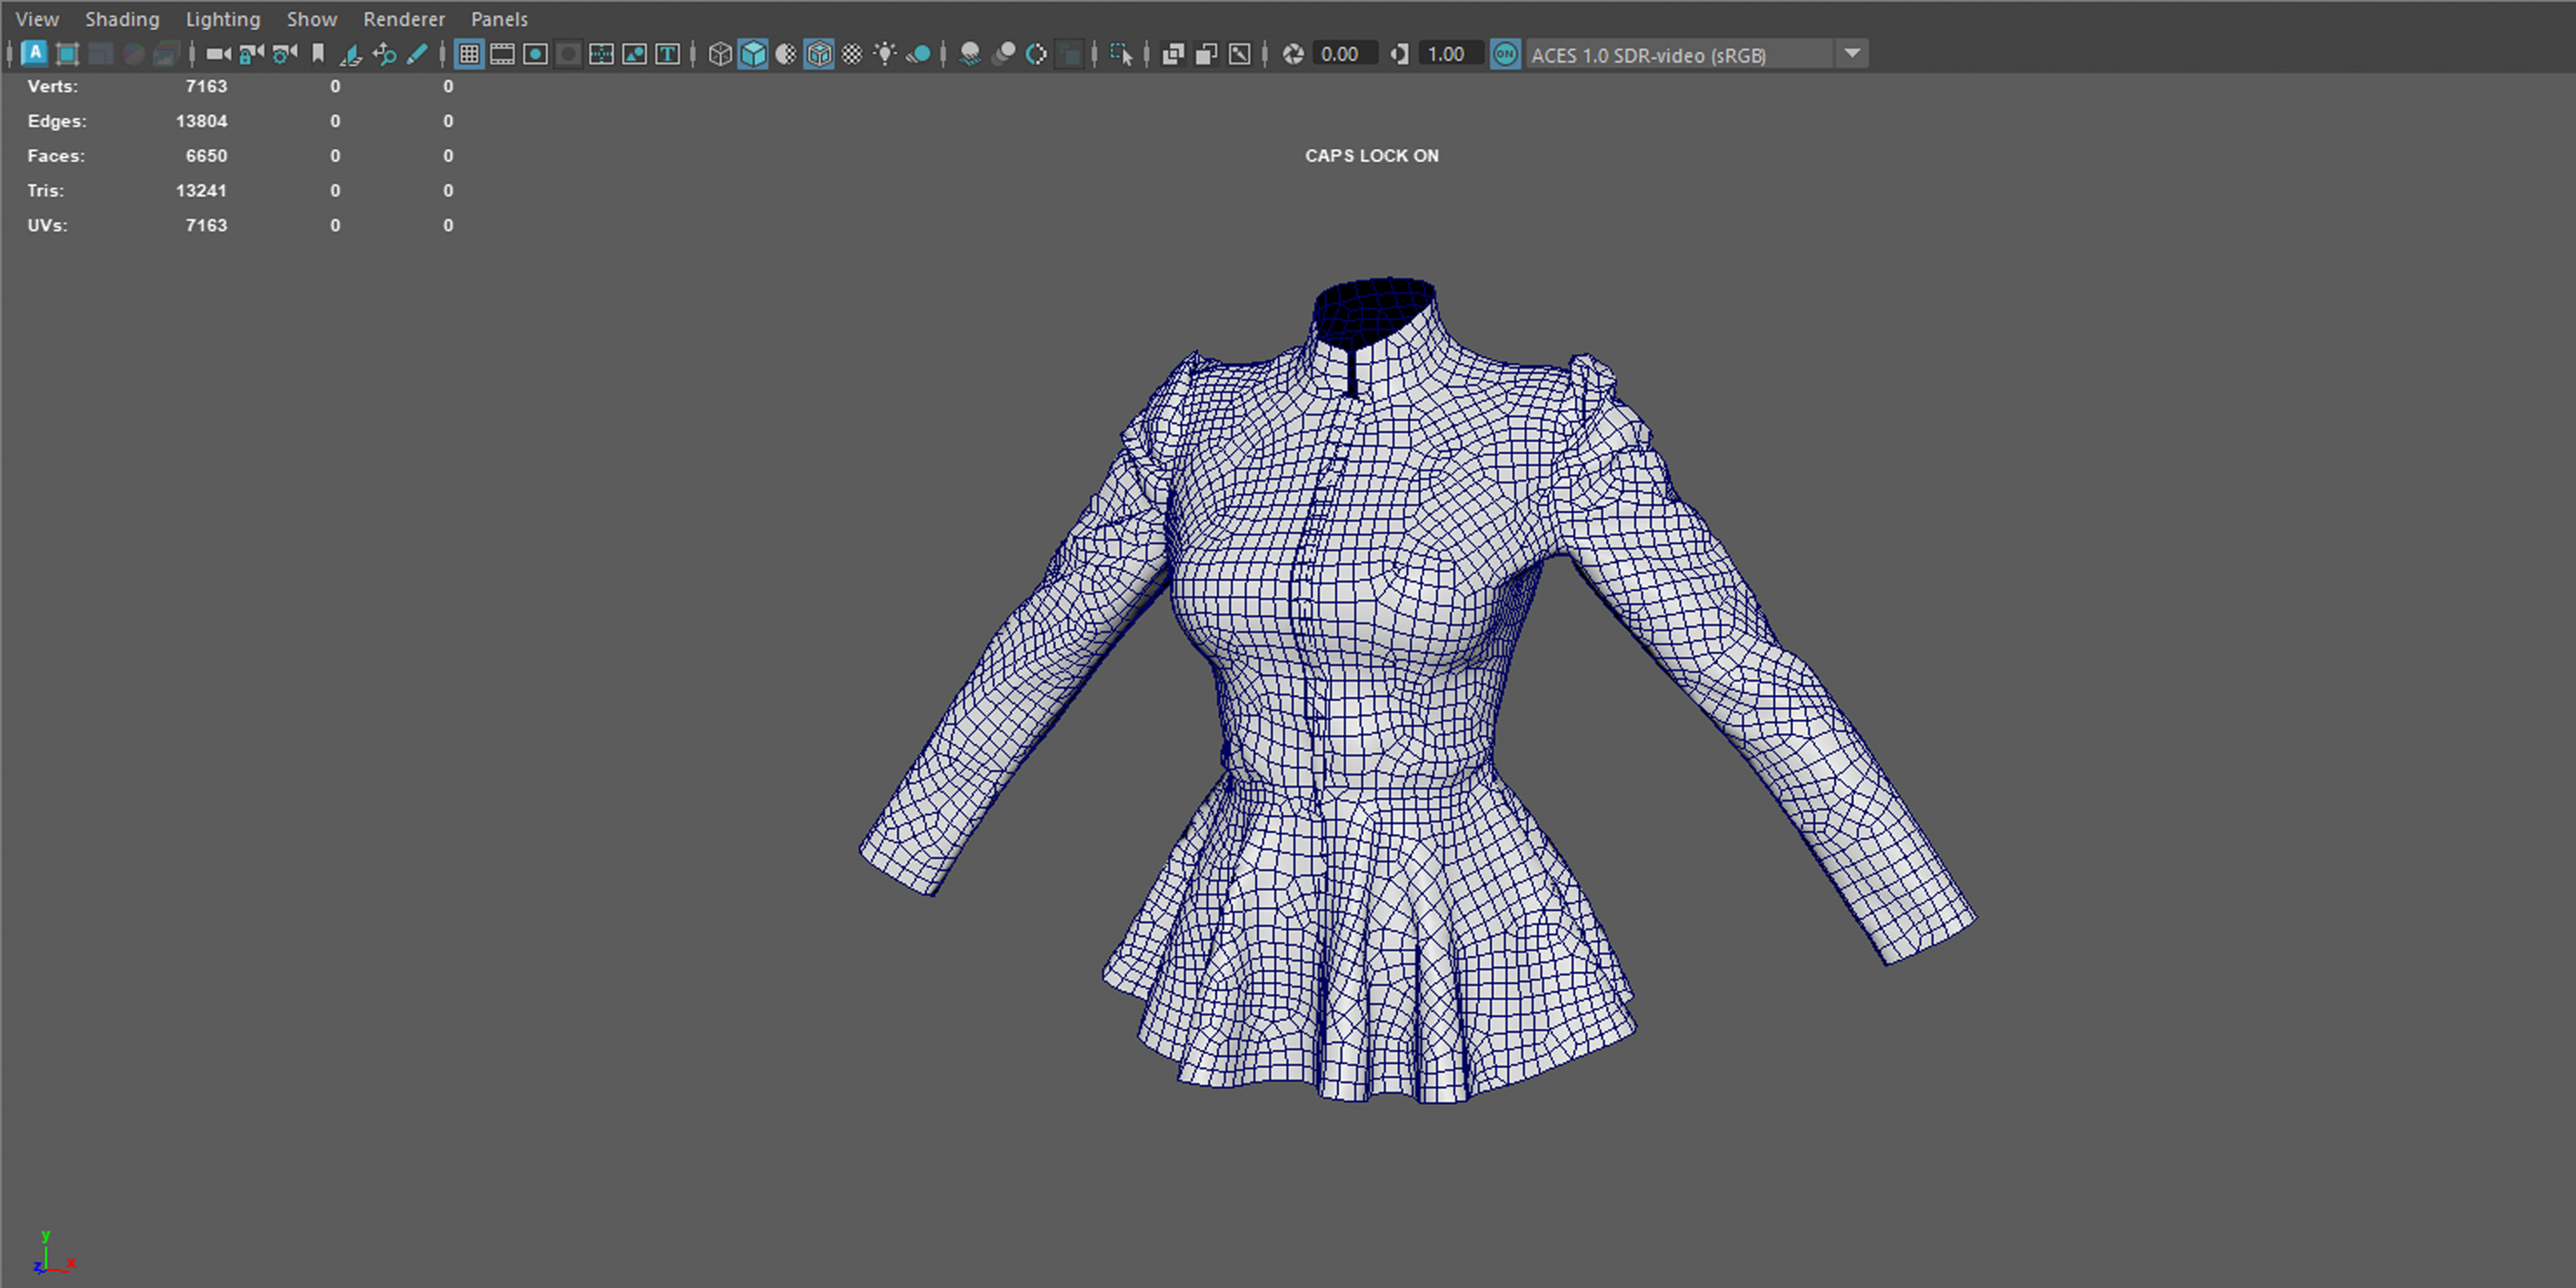
Task: Open the ACES 1.0 SDR-video dropdown arrow
Action: pos(1852,54)
